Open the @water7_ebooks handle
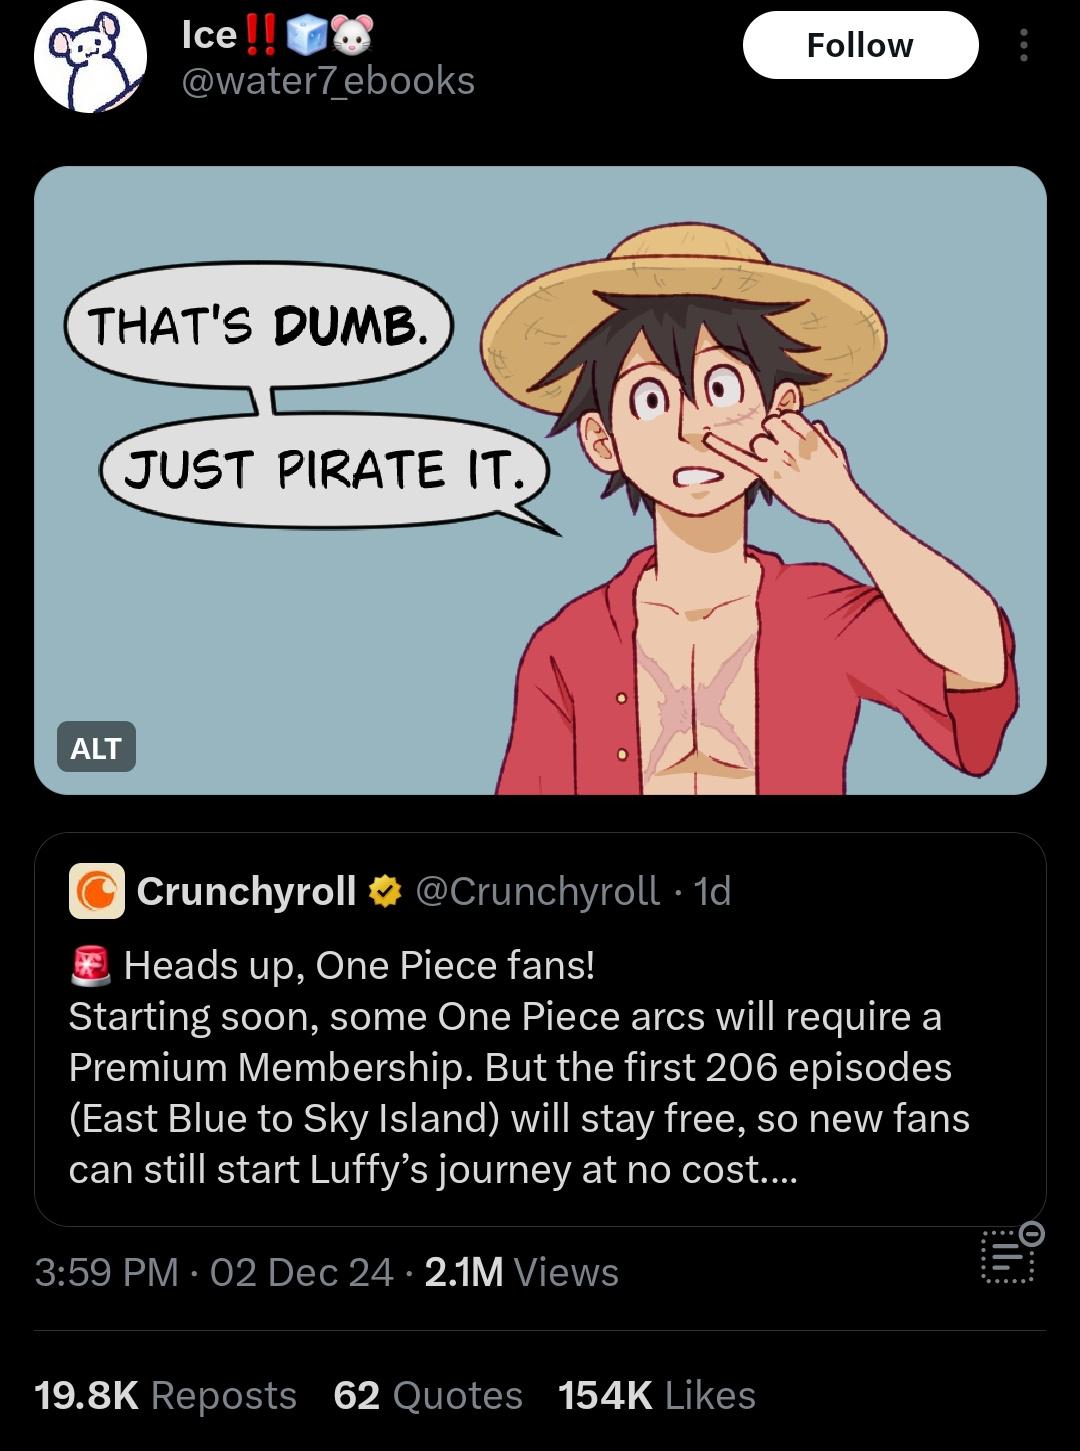This screenshot has width=1080, height=1451. click(328, 81)
